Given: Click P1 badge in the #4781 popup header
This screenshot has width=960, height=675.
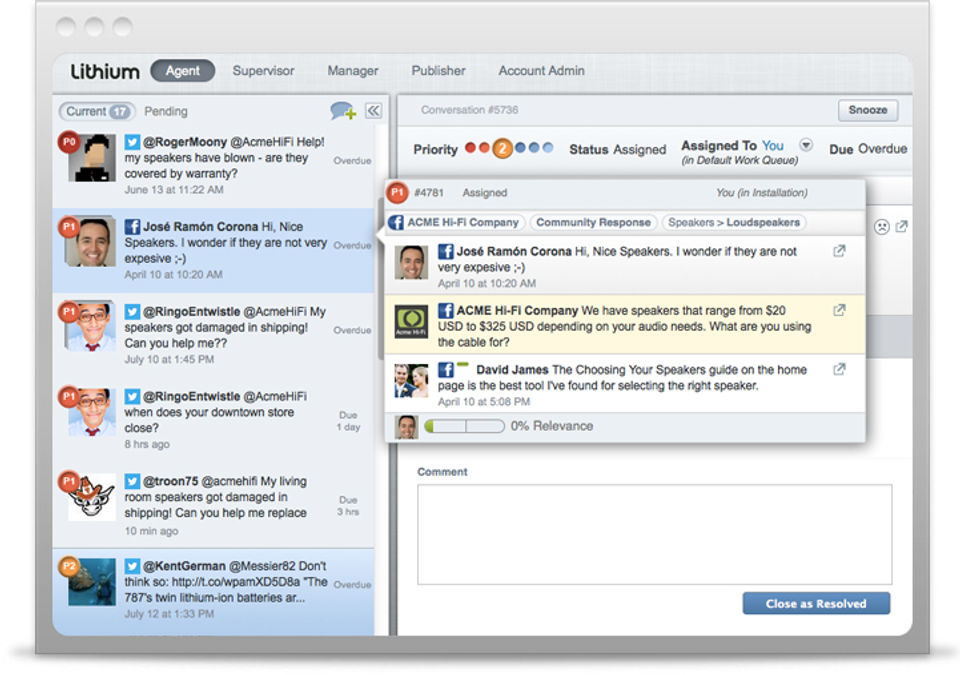Looking at the screenshot, I should click(x=397, y=192).
